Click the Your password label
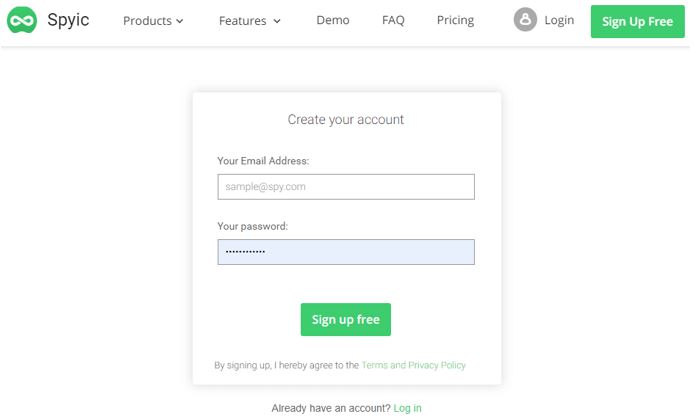The width and height of the screenshot is (695, 418). point(252,227)
